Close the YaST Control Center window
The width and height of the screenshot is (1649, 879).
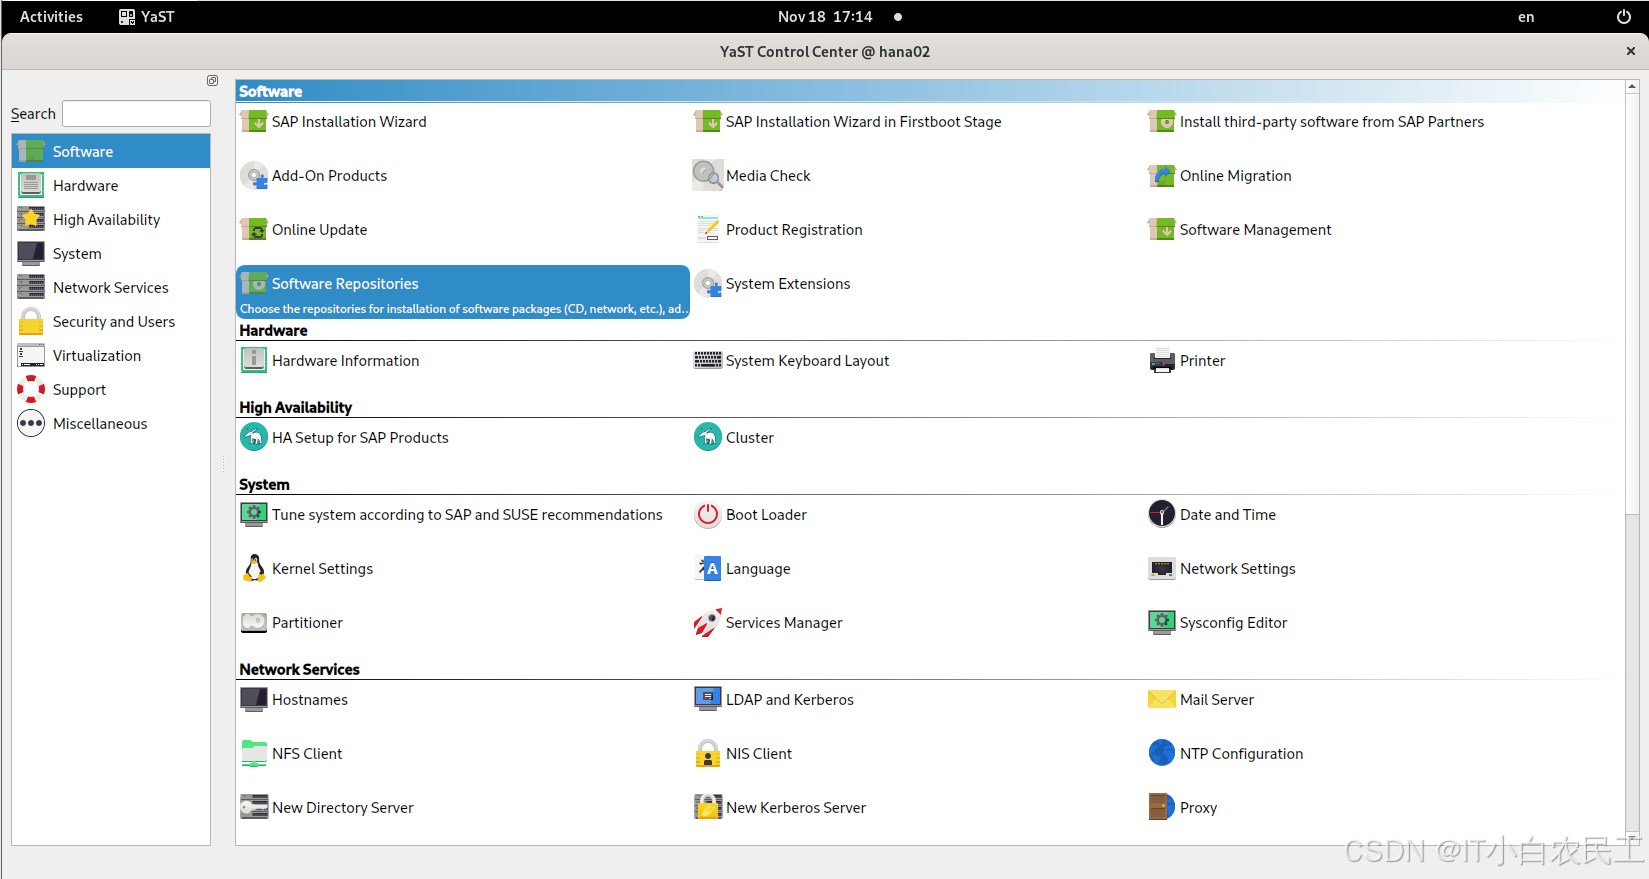[1630, 51]
